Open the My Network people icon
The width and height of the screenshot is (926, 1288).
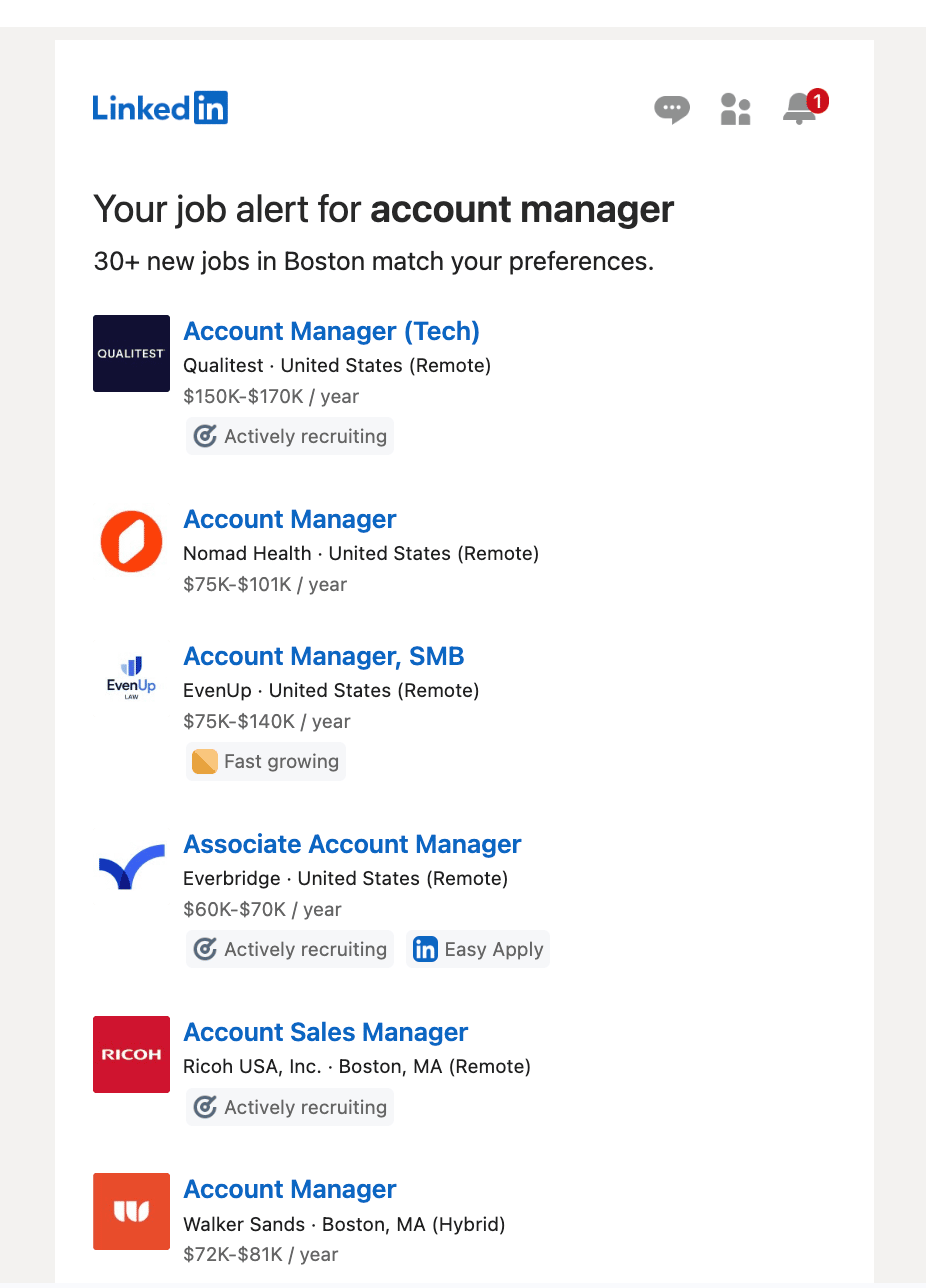tap(735, 109)
